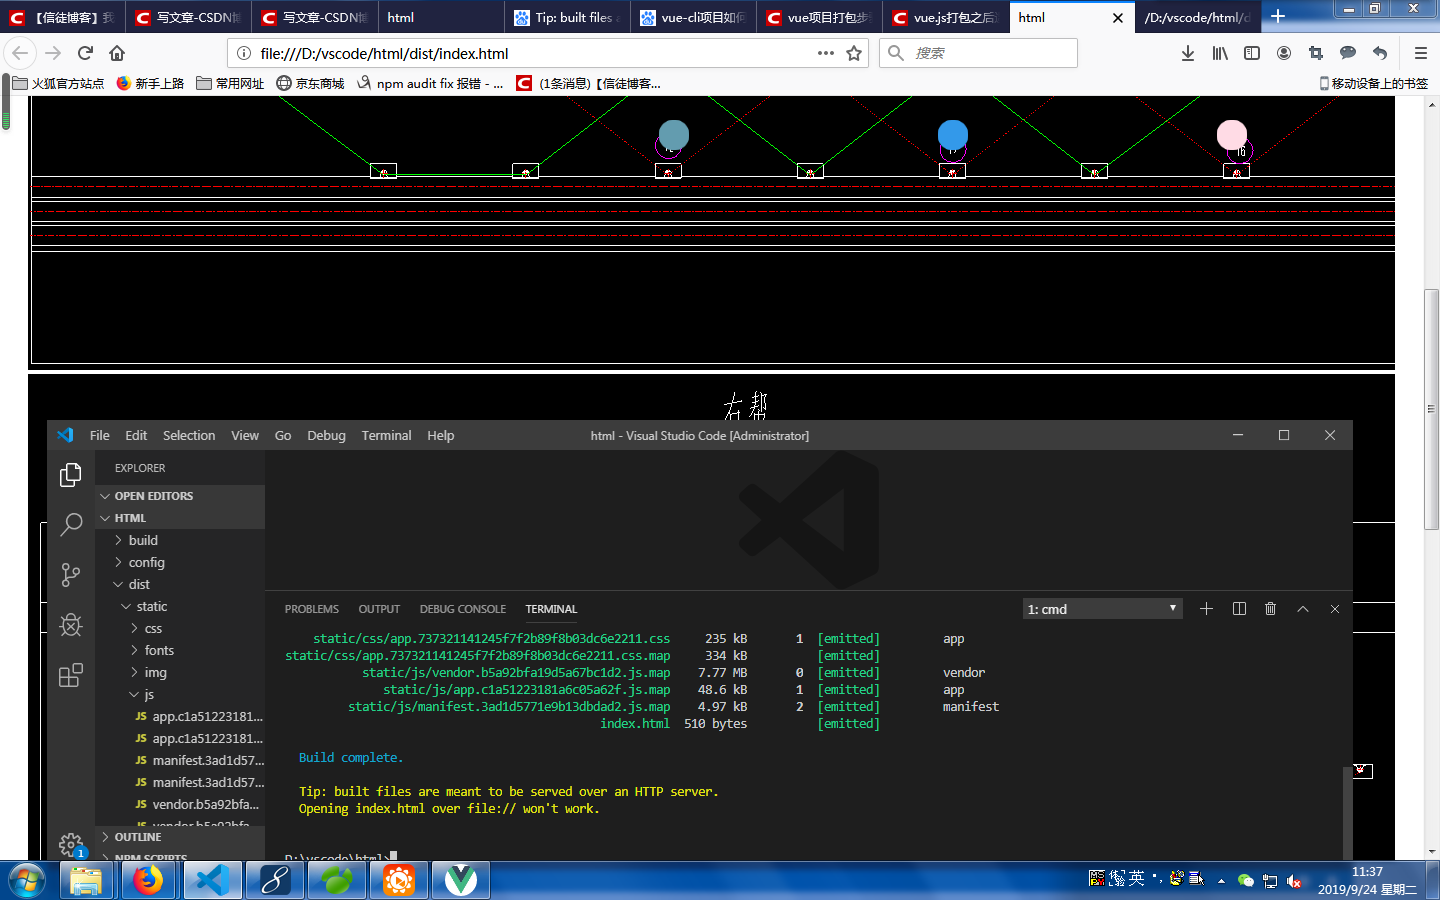1440x900 pixels.
Task: Open Extensions view icon in VS Code
Action: point(70,675)
